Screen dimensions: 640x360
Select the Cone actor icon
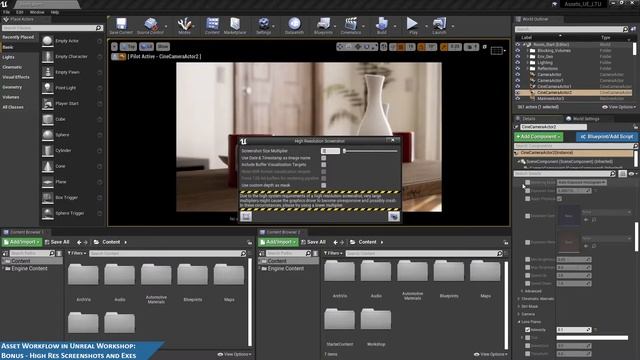tap(48, 166)
